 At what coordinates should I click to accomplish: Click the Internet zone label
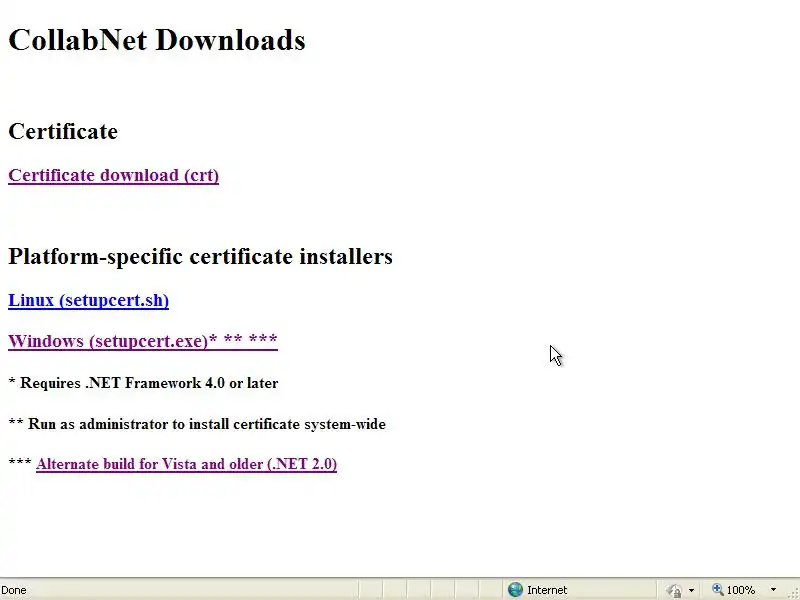point(547,590)
